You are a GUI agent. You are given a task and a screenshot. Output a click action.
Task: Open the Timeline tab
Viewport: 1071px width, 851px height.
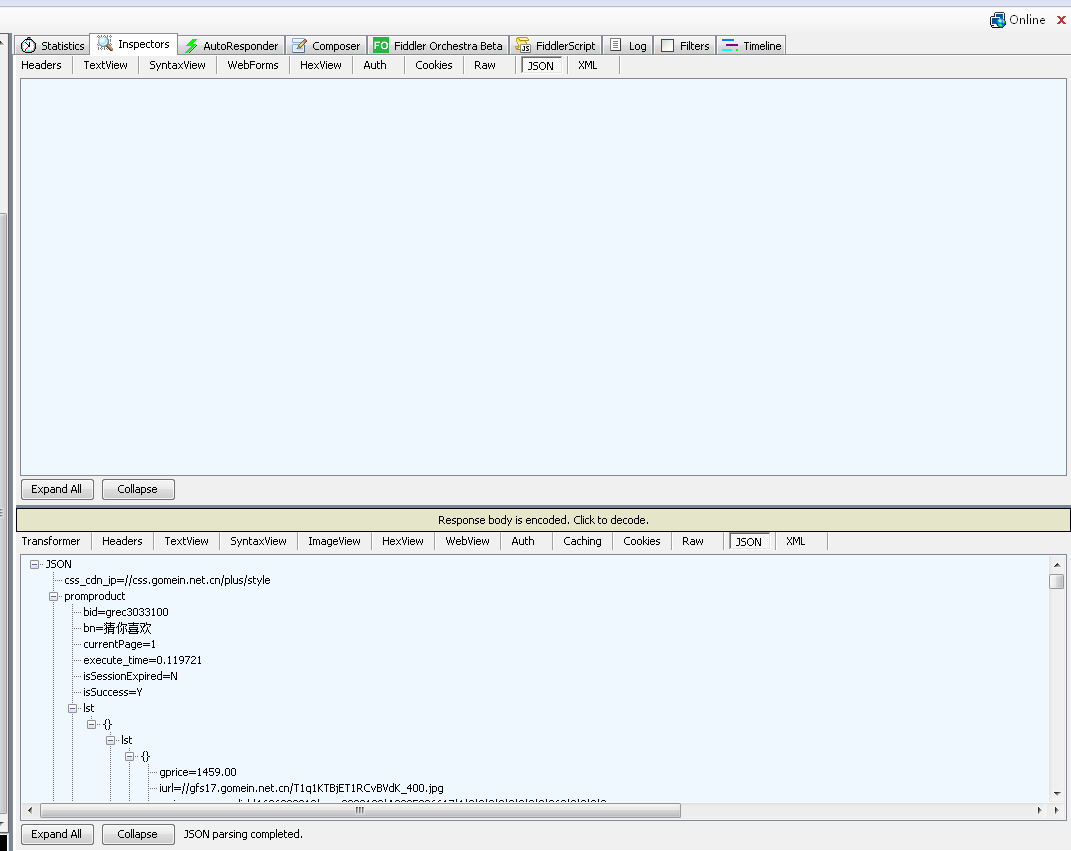(752, 46)
